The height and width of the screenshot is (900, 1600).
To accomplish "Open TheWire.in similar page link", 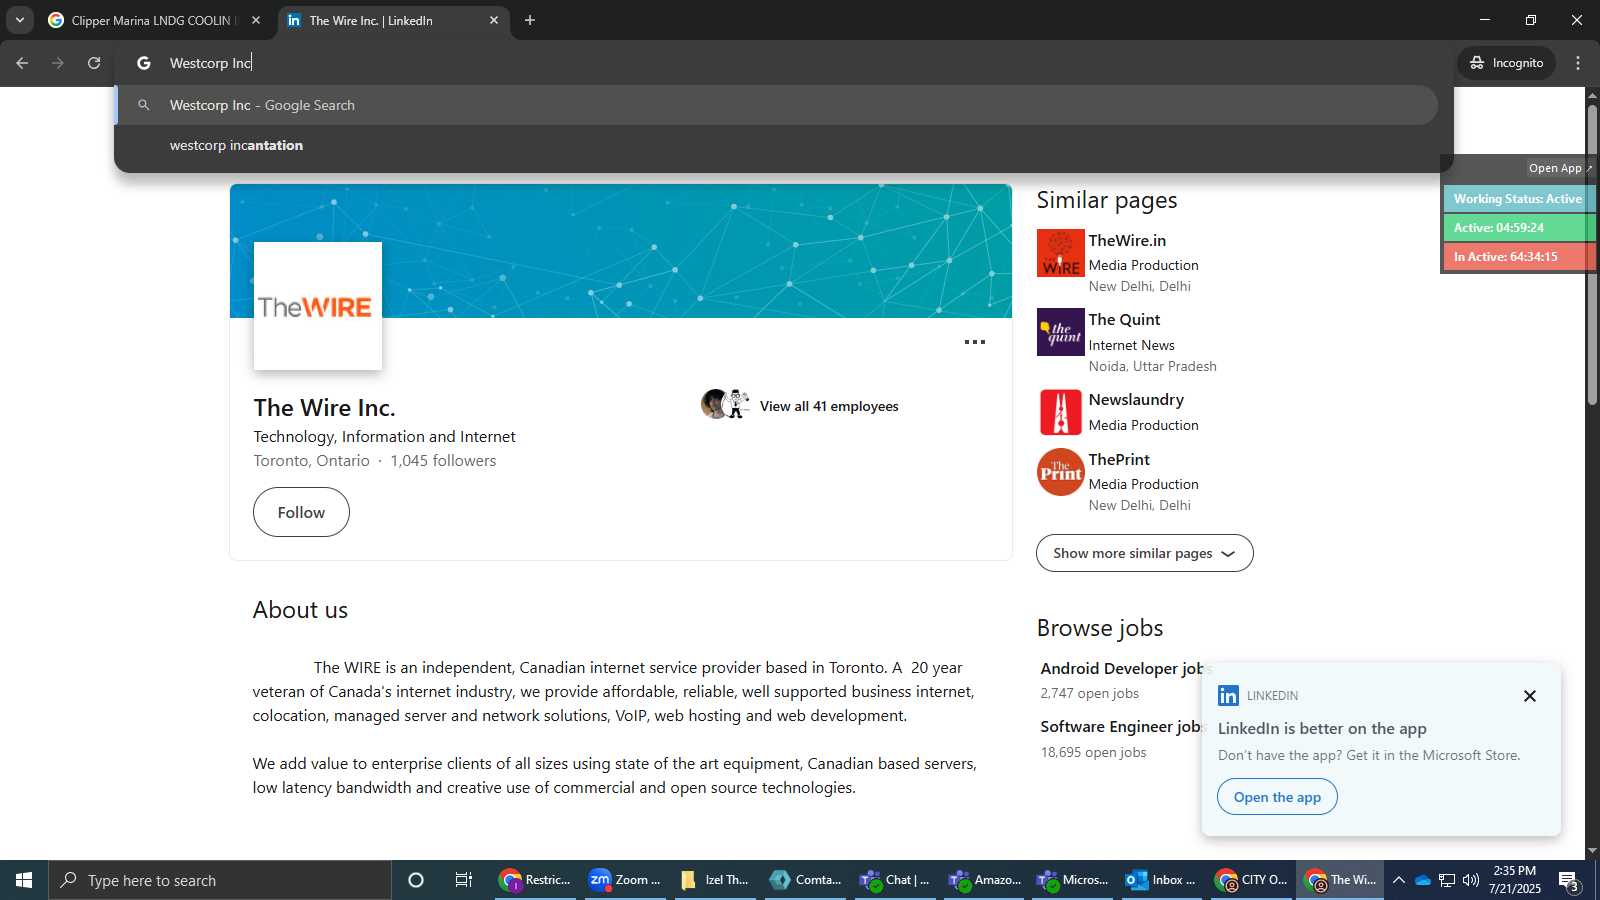I will click(x=1127, y=241).
